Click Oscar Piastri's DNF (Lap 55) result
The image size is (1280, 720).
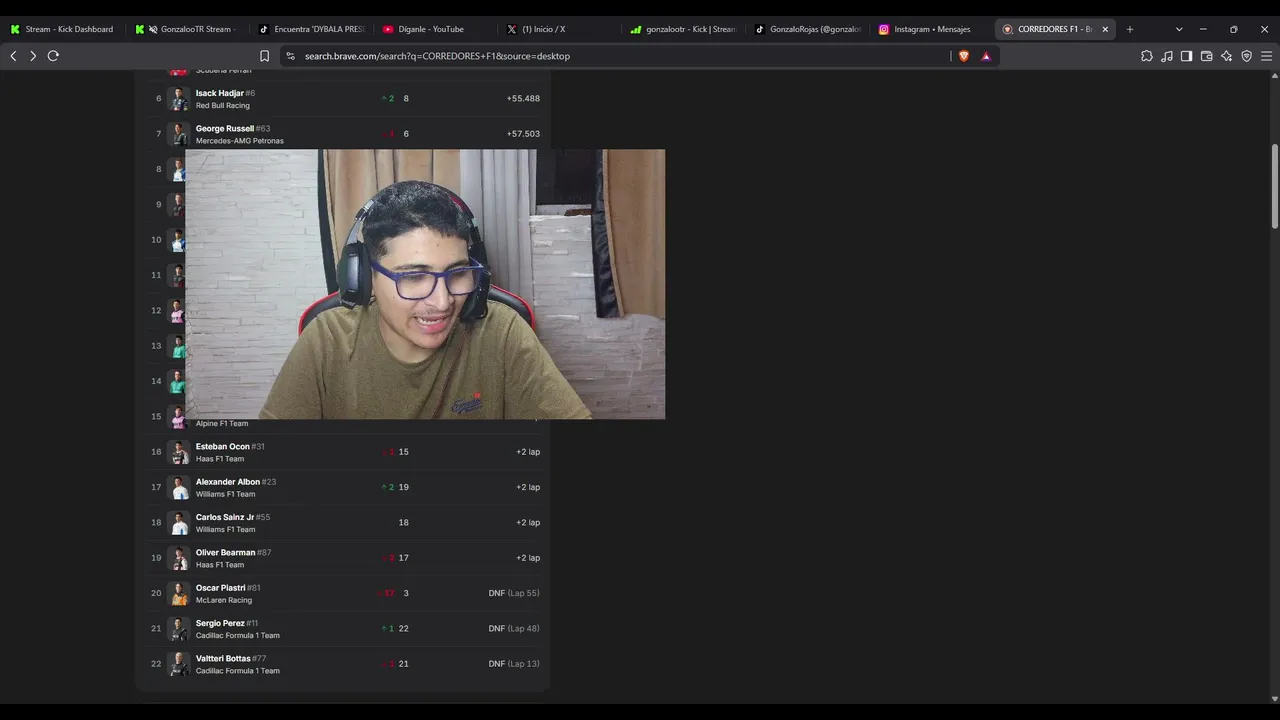pos(514,593)
